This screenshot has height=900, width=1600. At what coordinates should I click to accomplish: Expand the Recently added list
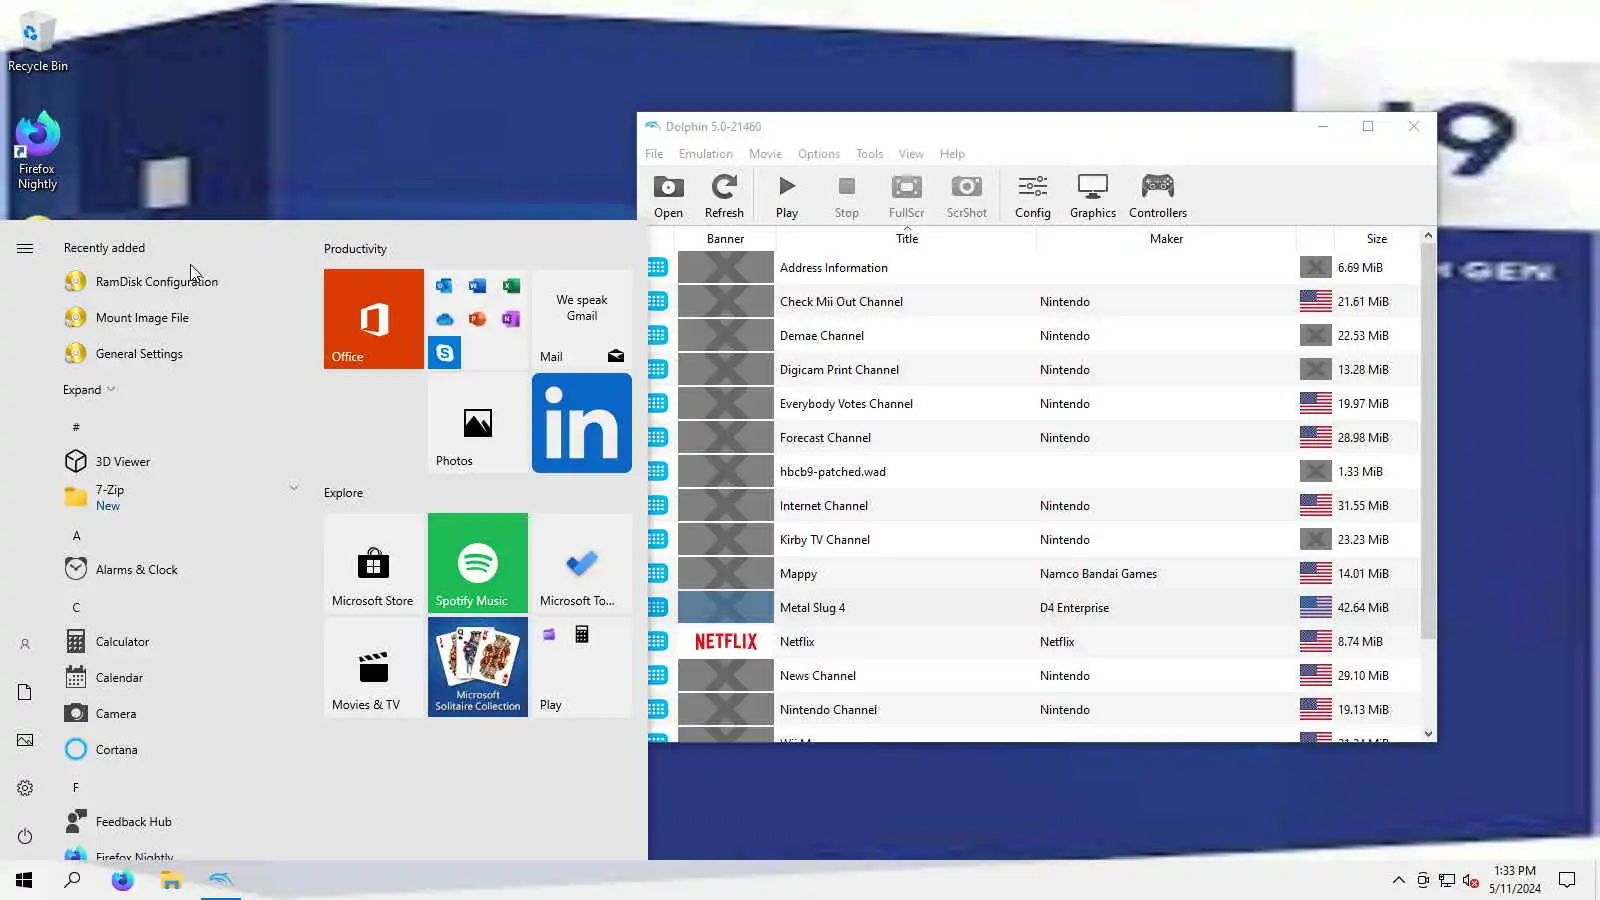89,390
